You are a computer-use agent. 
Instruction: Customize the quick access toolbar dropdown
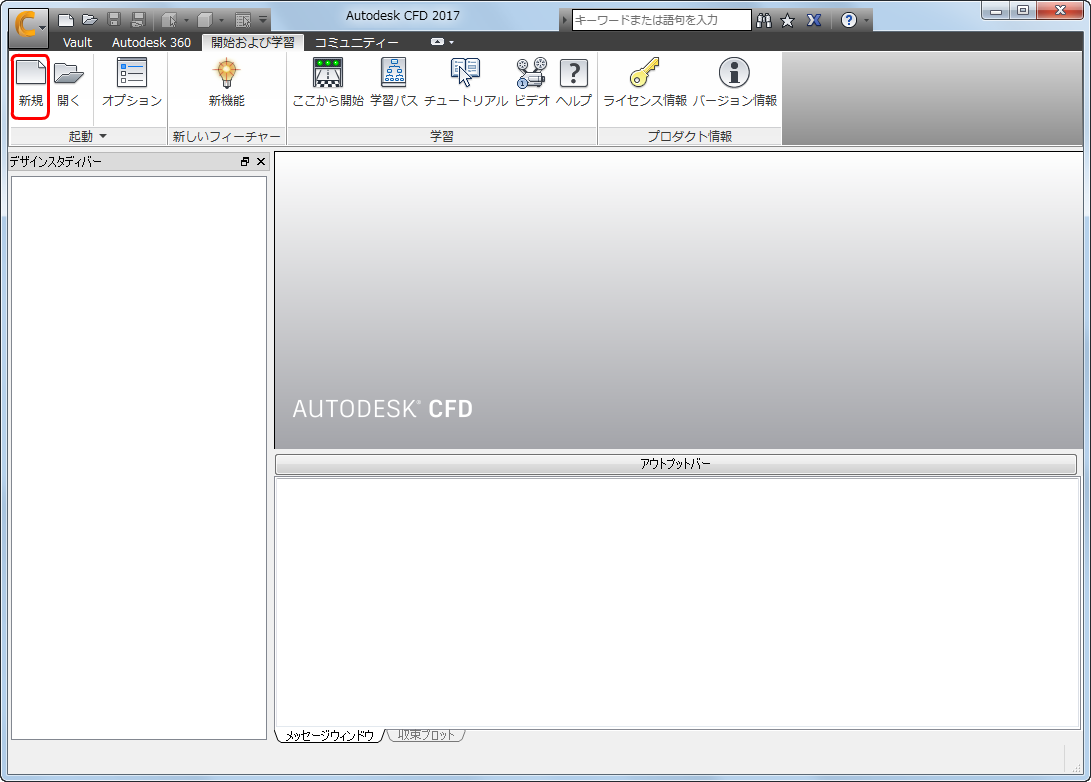(263, 20)
